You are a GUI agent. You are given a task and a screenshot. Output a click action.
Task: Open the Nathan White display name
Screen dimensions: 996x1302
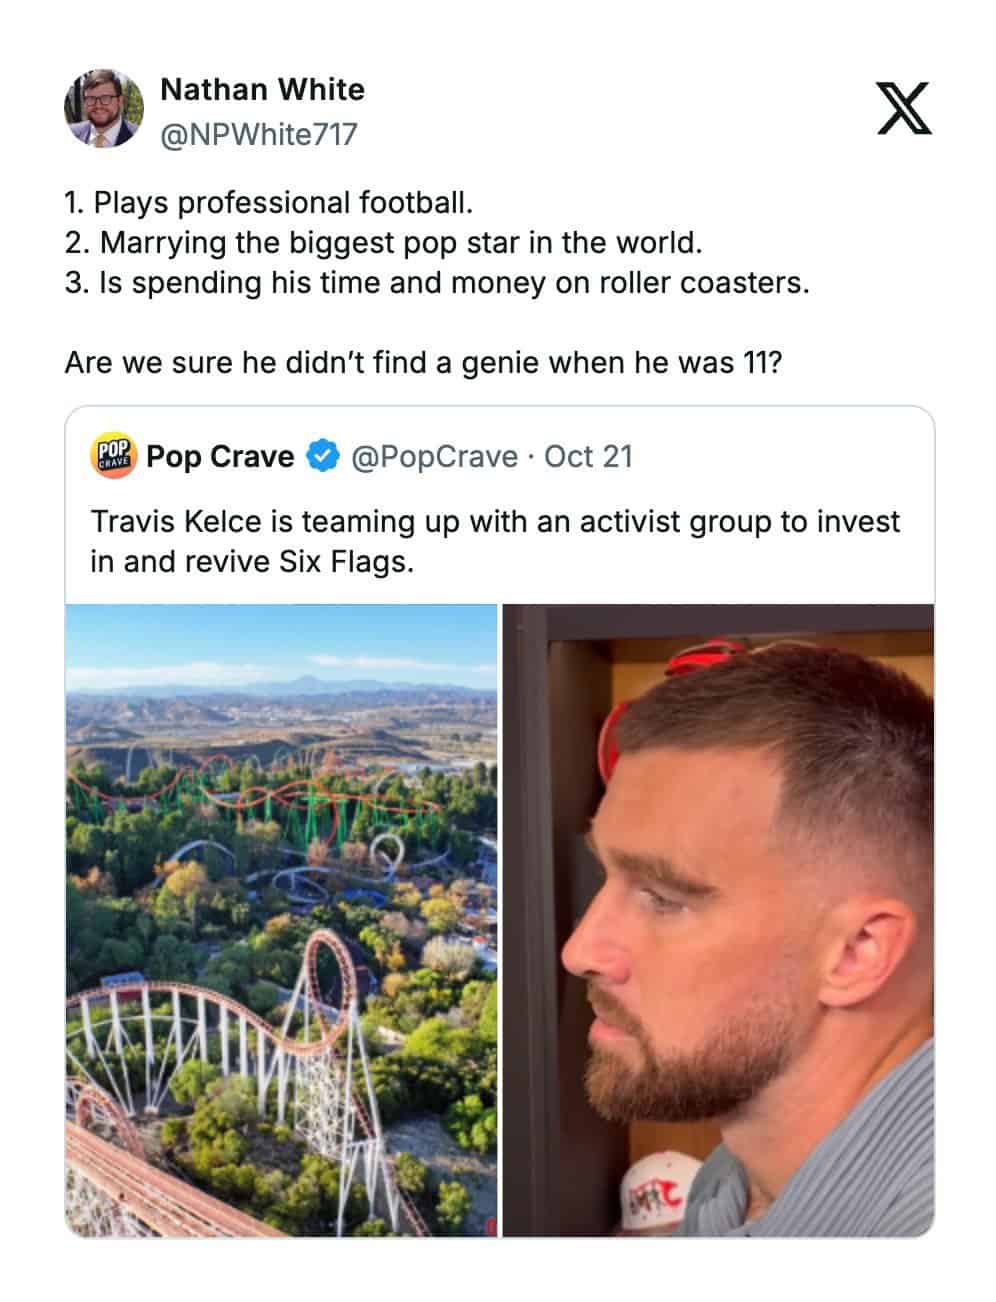(262, 90)
